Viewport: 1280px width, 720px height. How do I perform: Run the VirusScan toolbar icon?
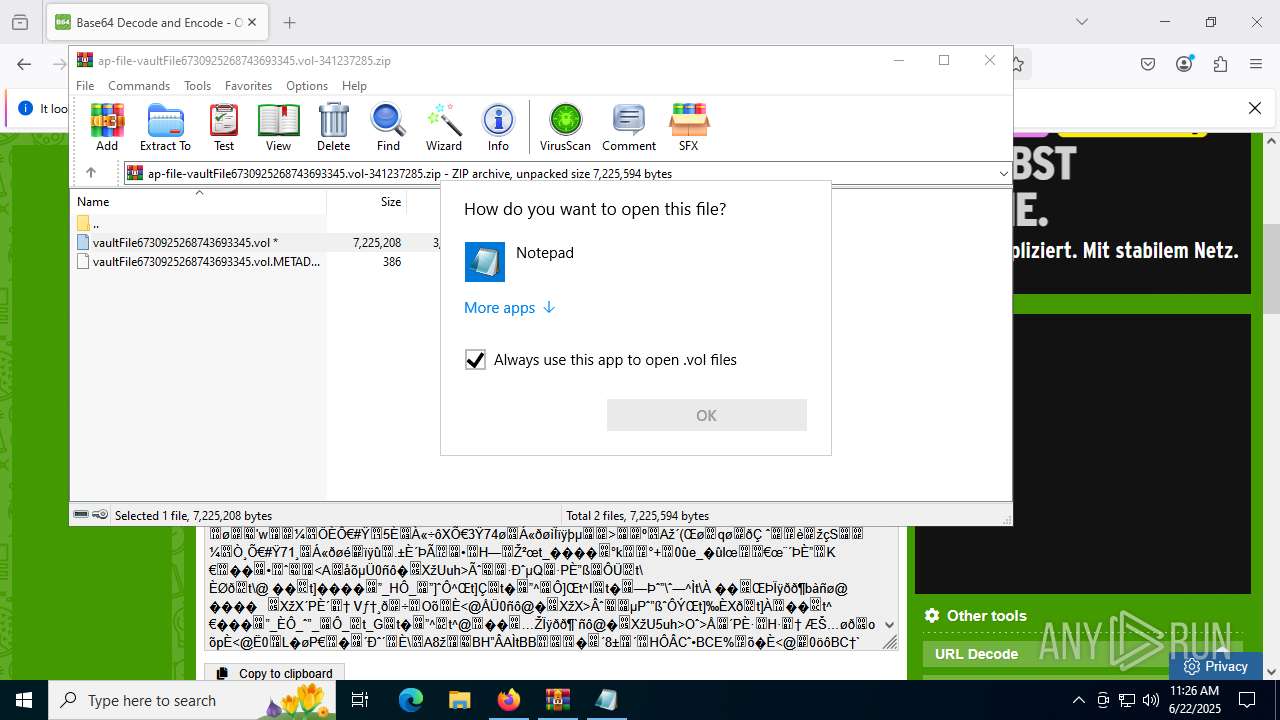click(x=565, y=127)
